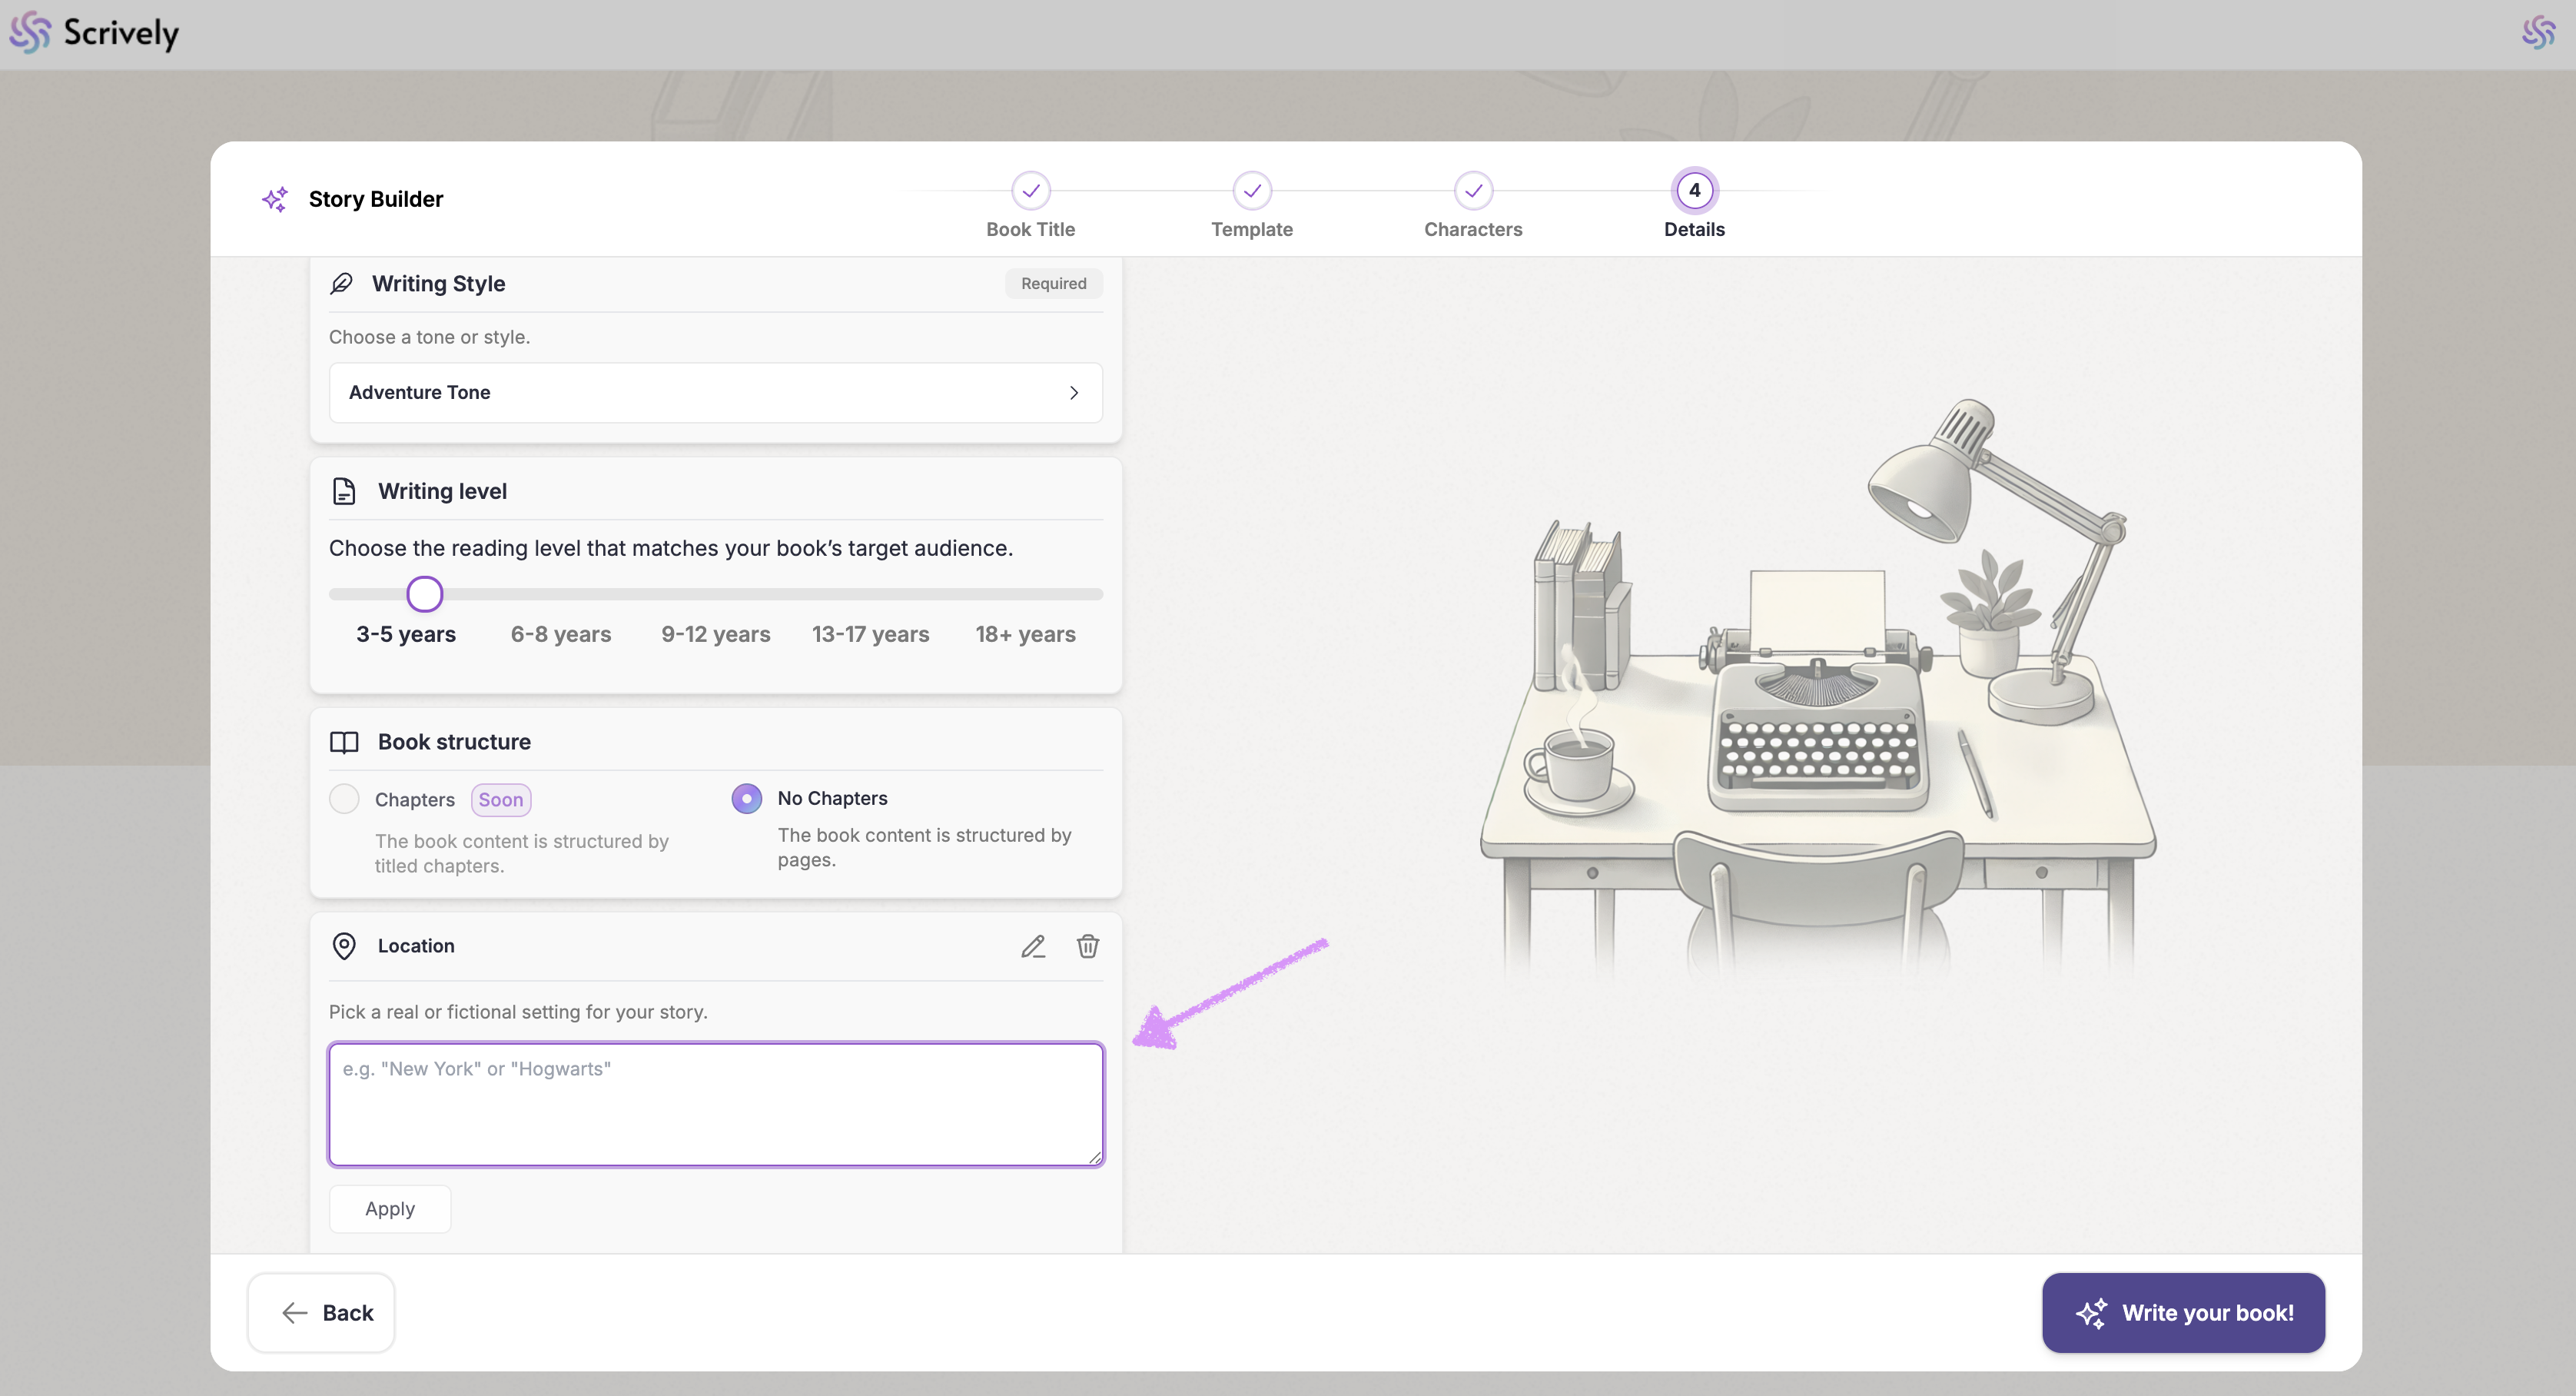
Task: Go to the Characters step
Action: tap(1473, 191)
